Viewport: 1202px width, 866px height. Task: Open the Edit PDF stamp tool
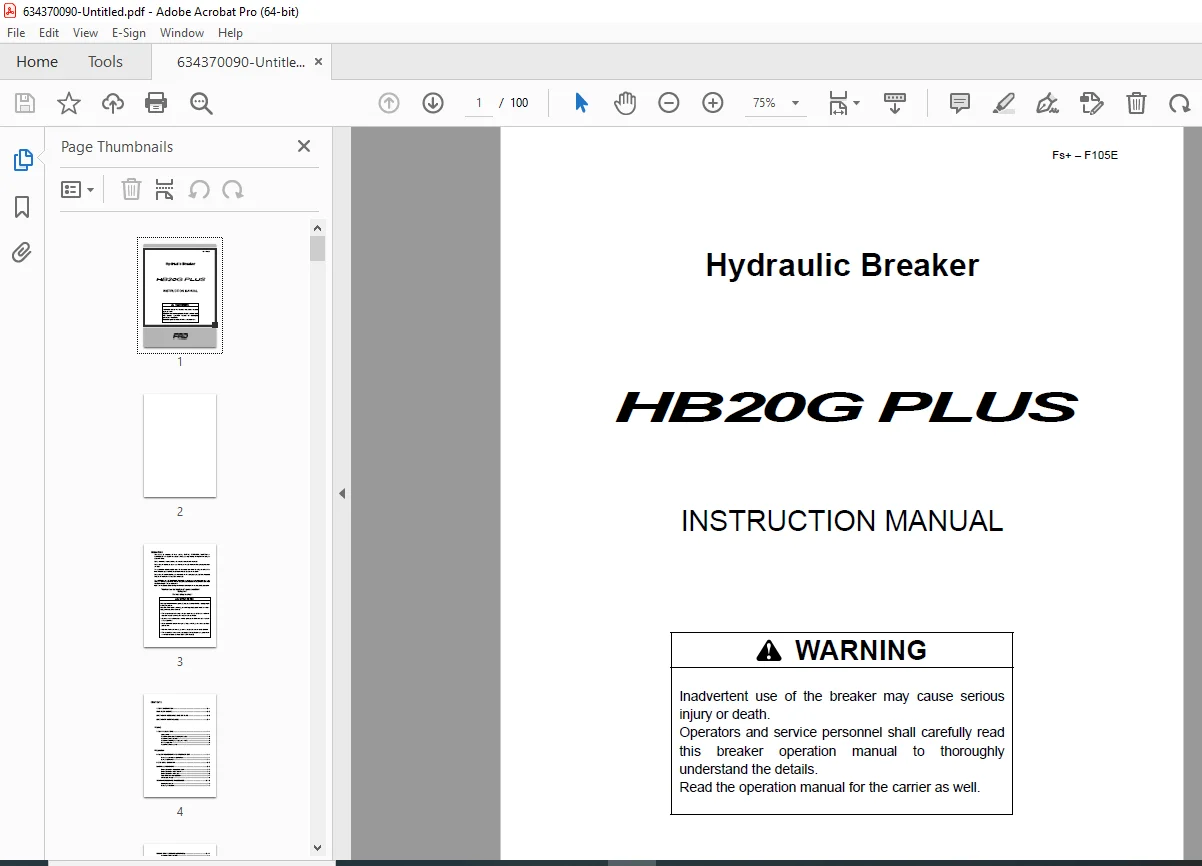tap(1091, 103)
